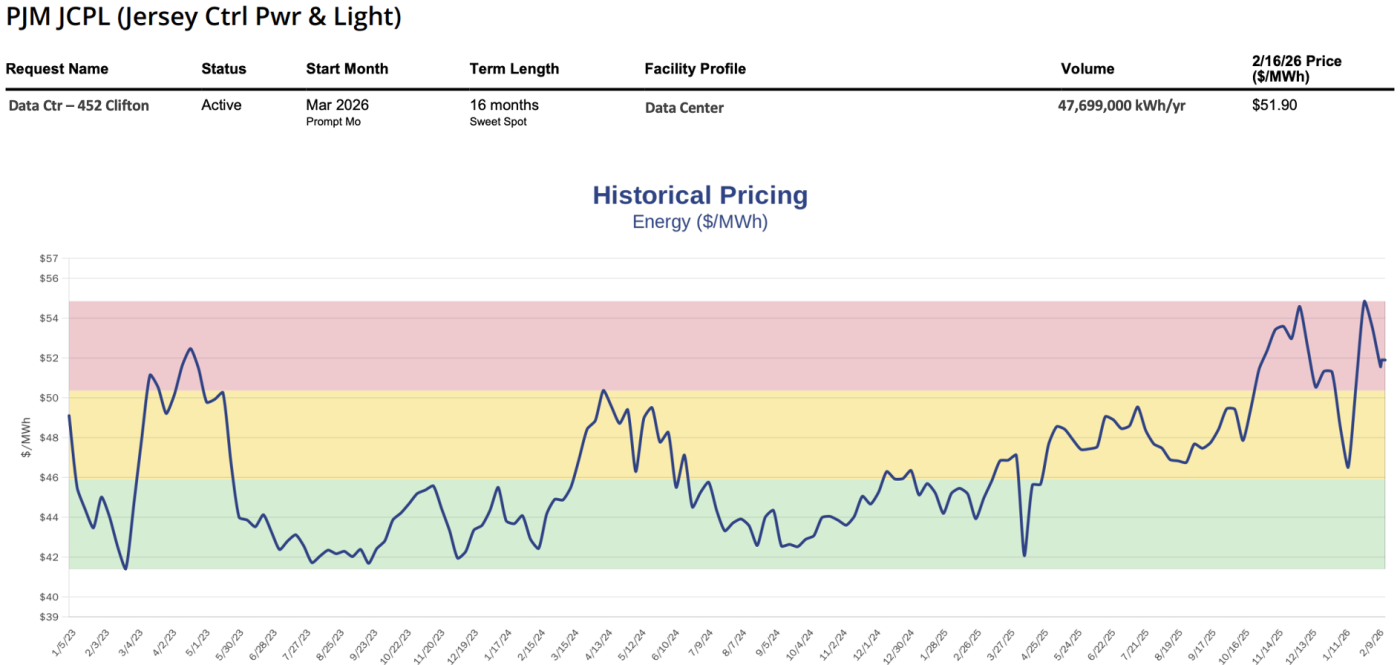Click the 'Historical Pricing' chart title

[x=700, y=195]
